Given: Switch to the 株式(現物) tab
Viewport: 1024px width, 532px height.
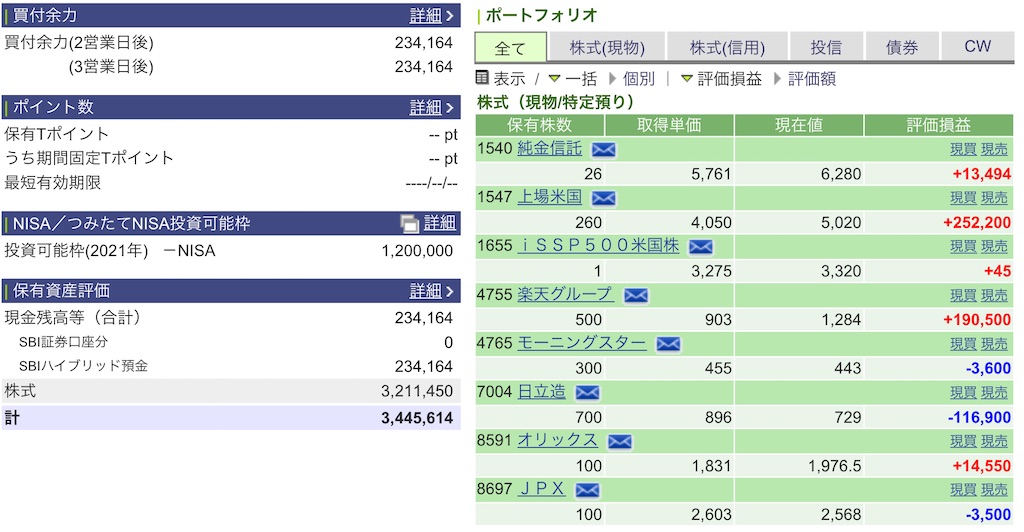Looking at the screenshot, I should tap(607, 48).
